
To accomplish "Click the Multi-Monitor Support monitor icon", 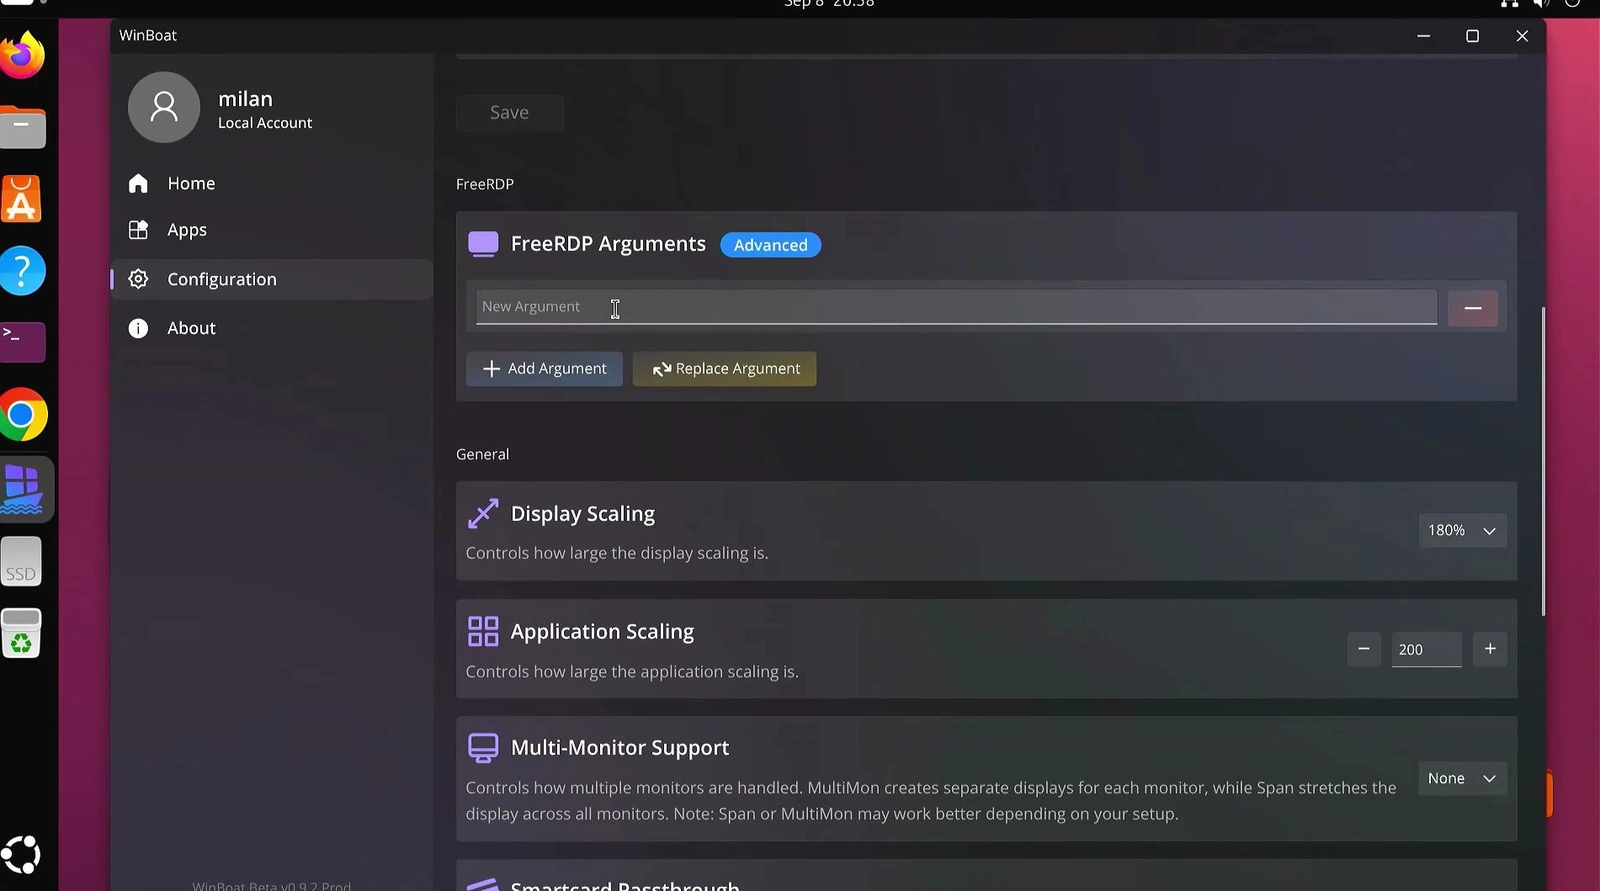I will pos(483,747).
